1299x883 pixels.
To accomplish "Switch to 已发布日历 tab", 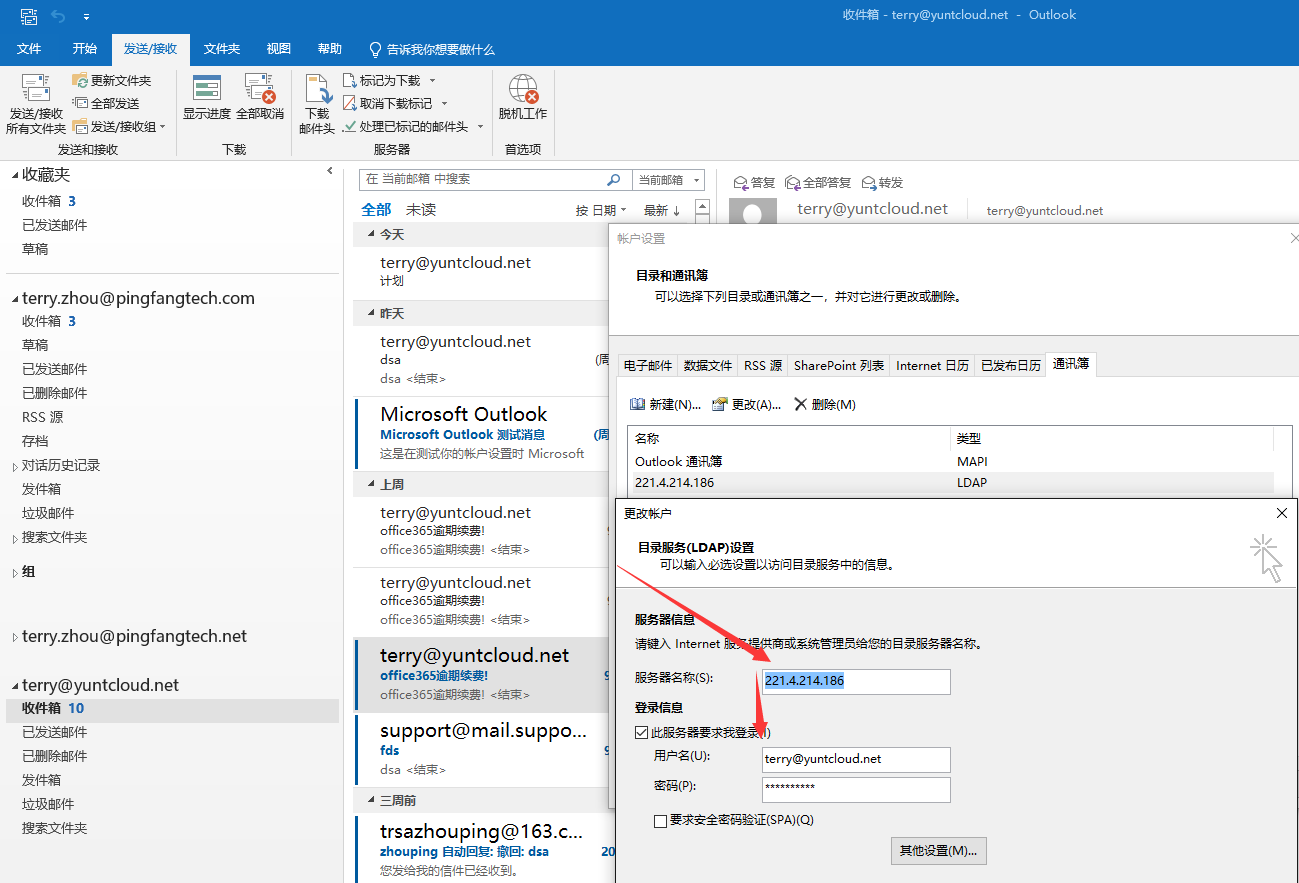I will (1011, 366).
